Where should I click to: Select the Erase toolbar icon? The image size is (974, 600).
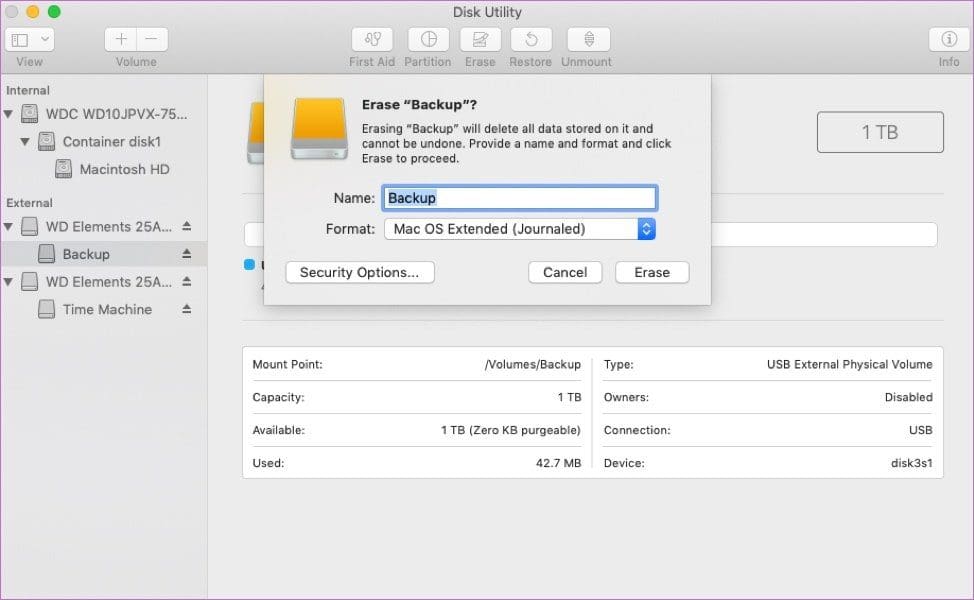(x=480, y=40)
